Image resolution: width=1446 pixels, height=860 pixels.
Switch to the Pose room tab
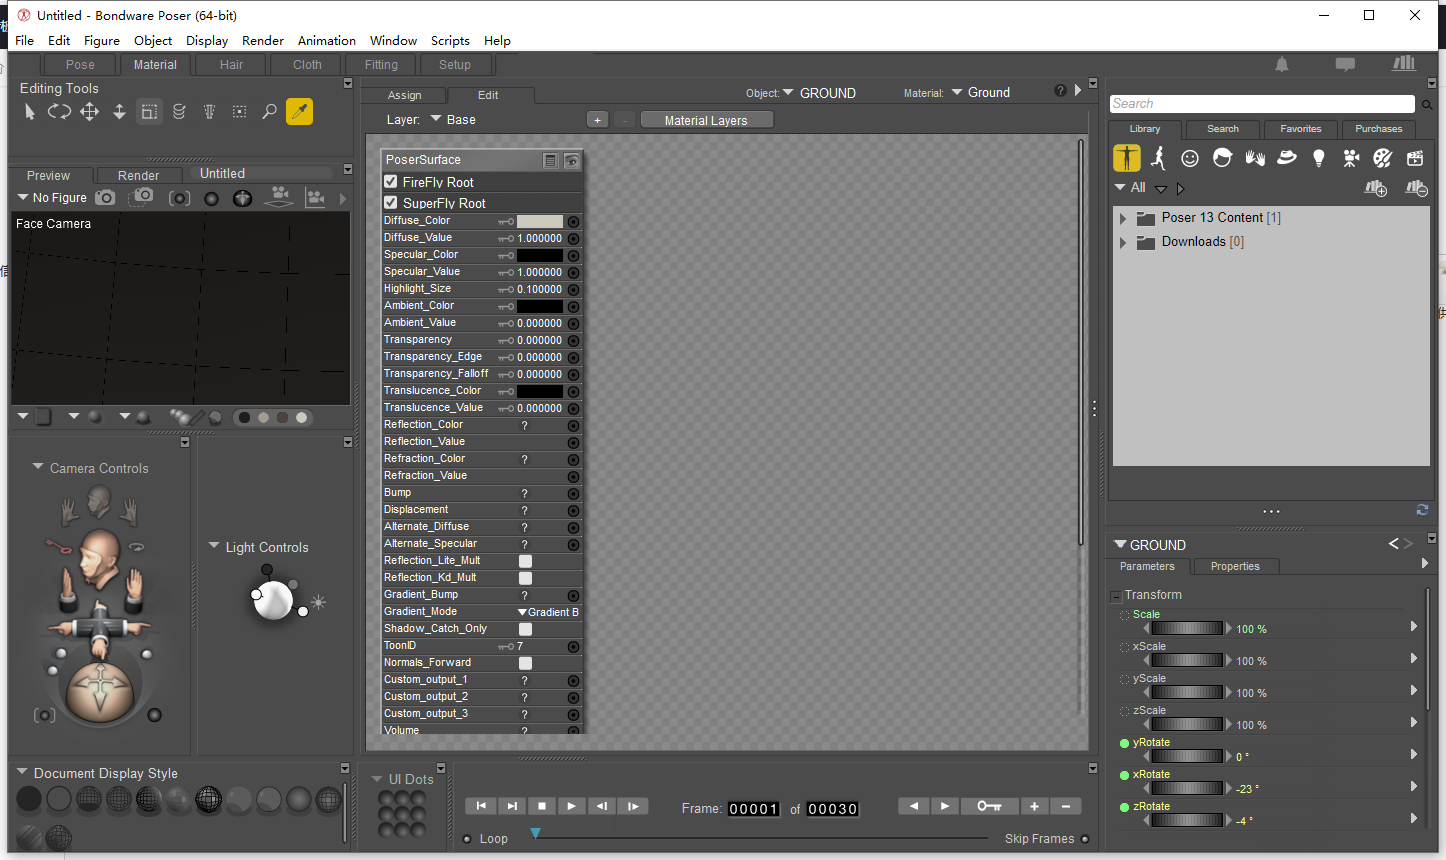point(80,65)
